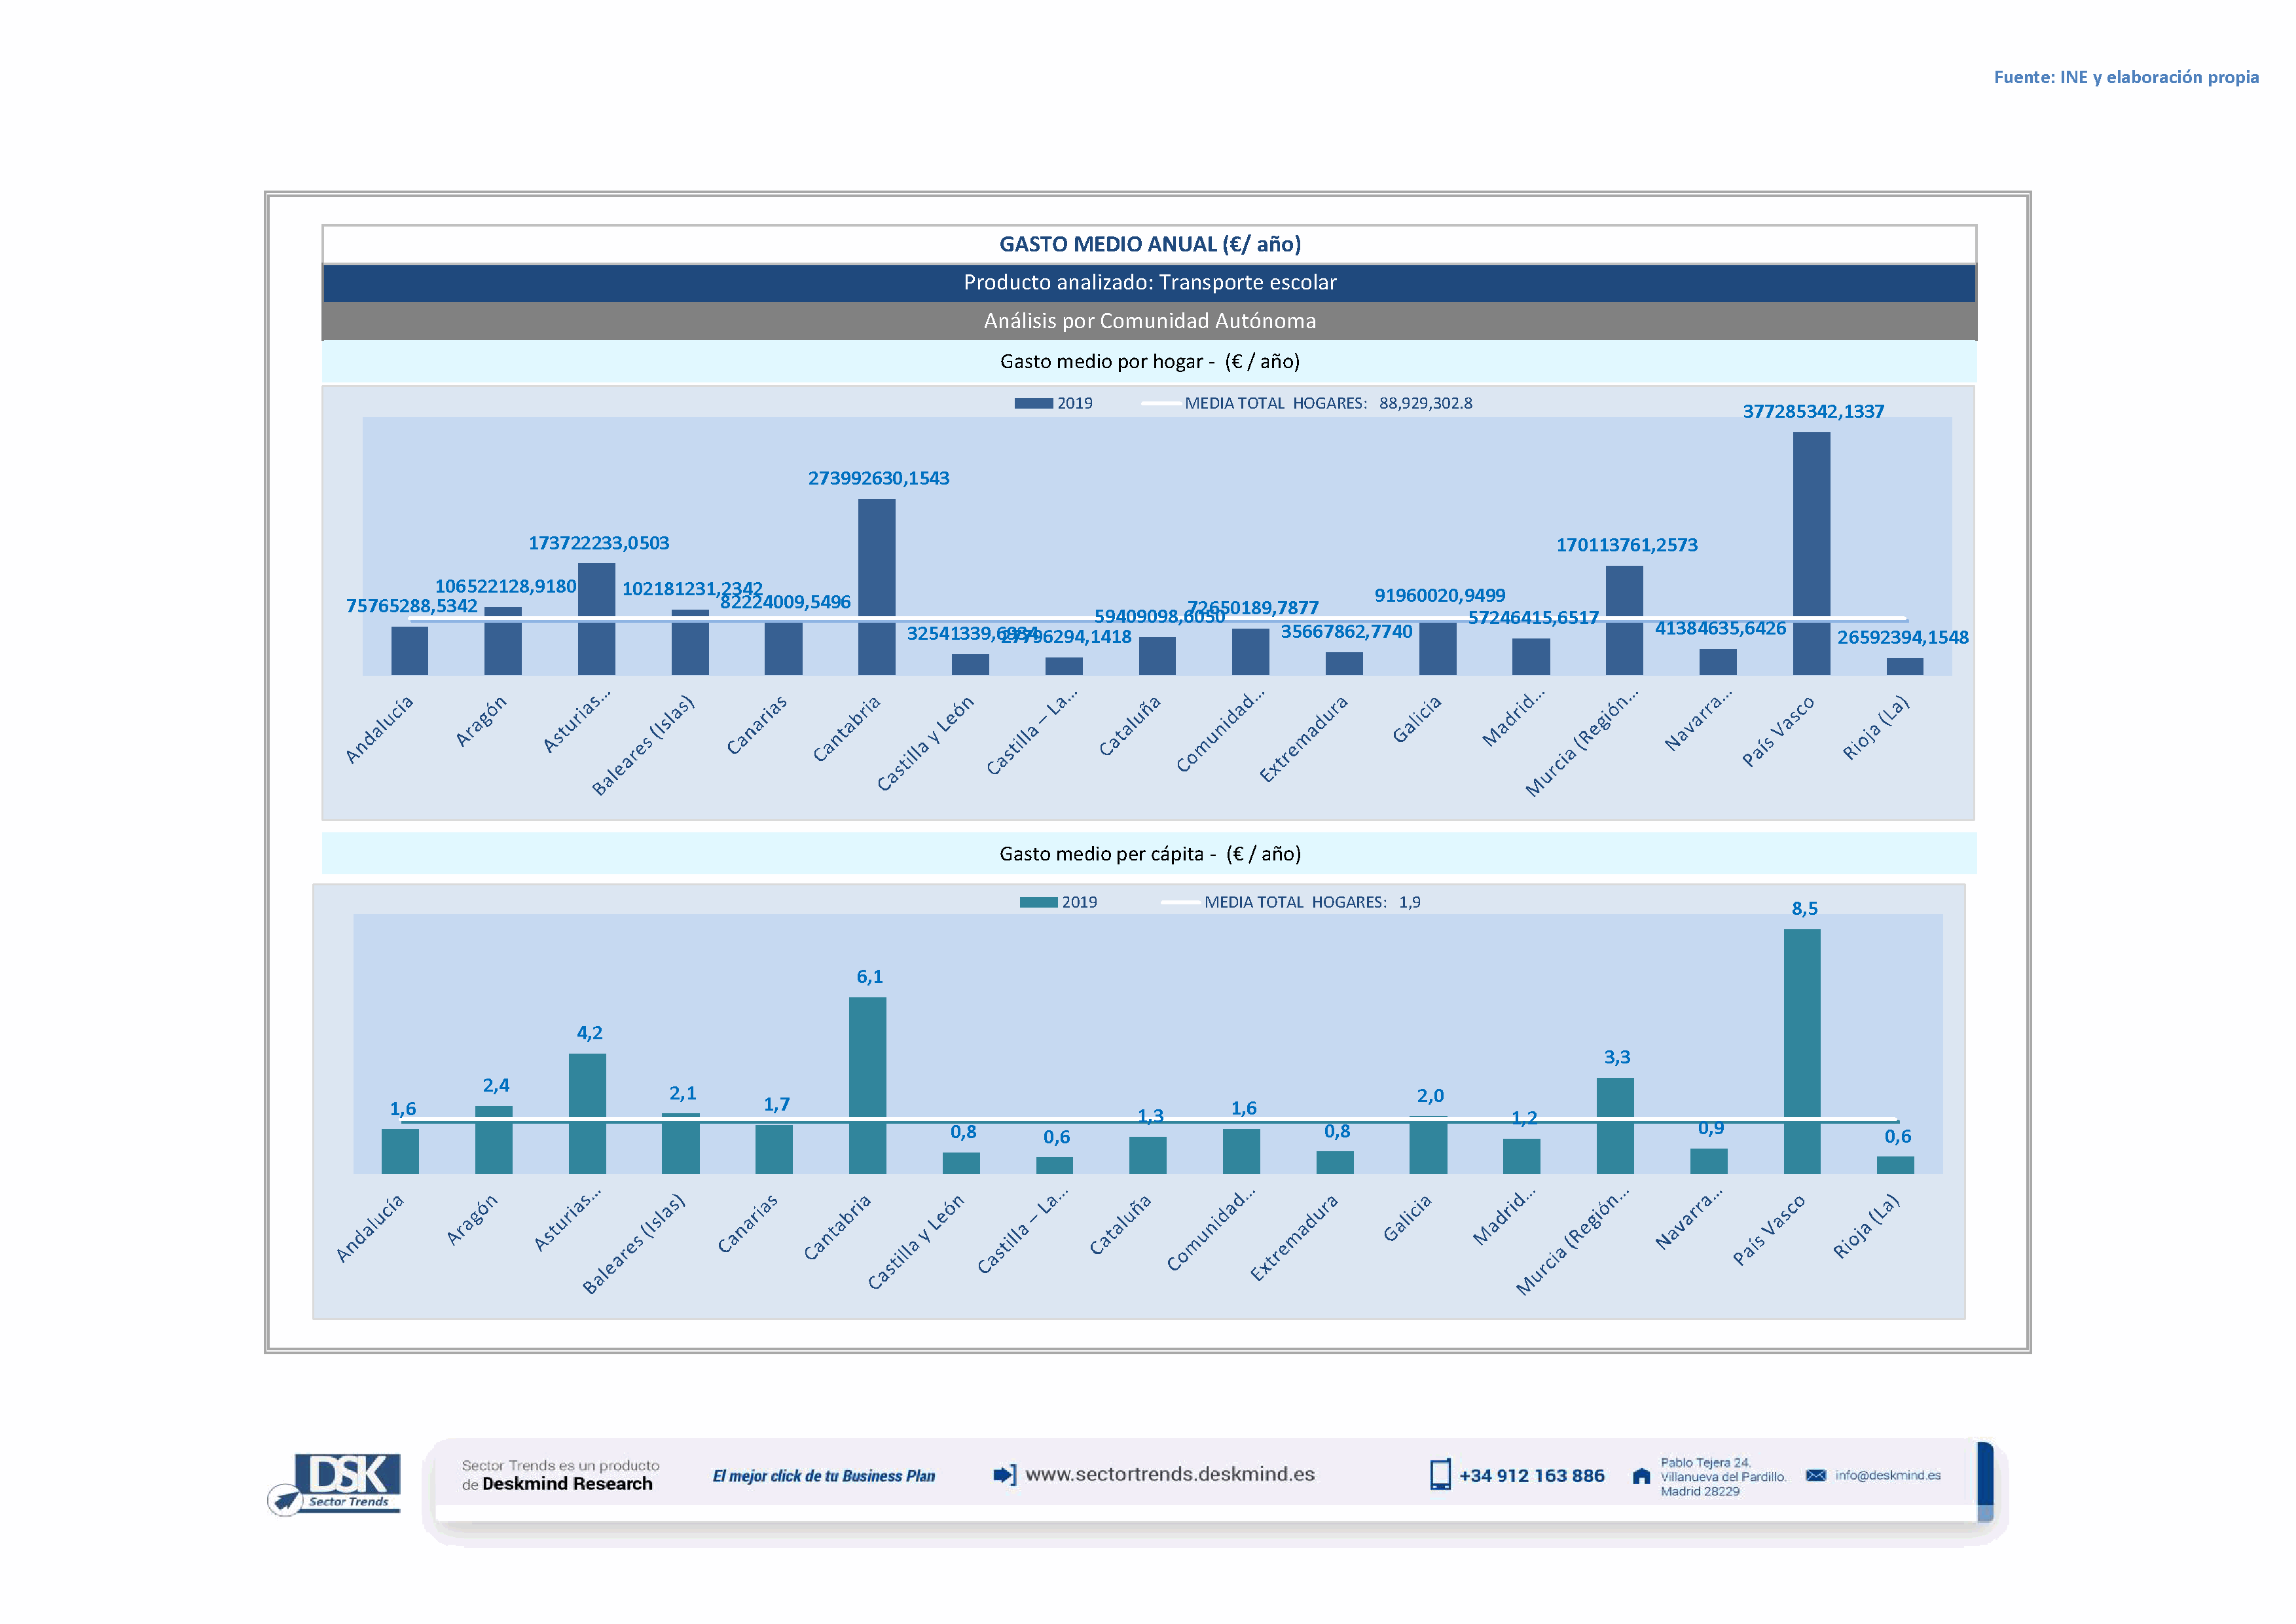Click the arrow icon beside the website address

(1004, 1474)
